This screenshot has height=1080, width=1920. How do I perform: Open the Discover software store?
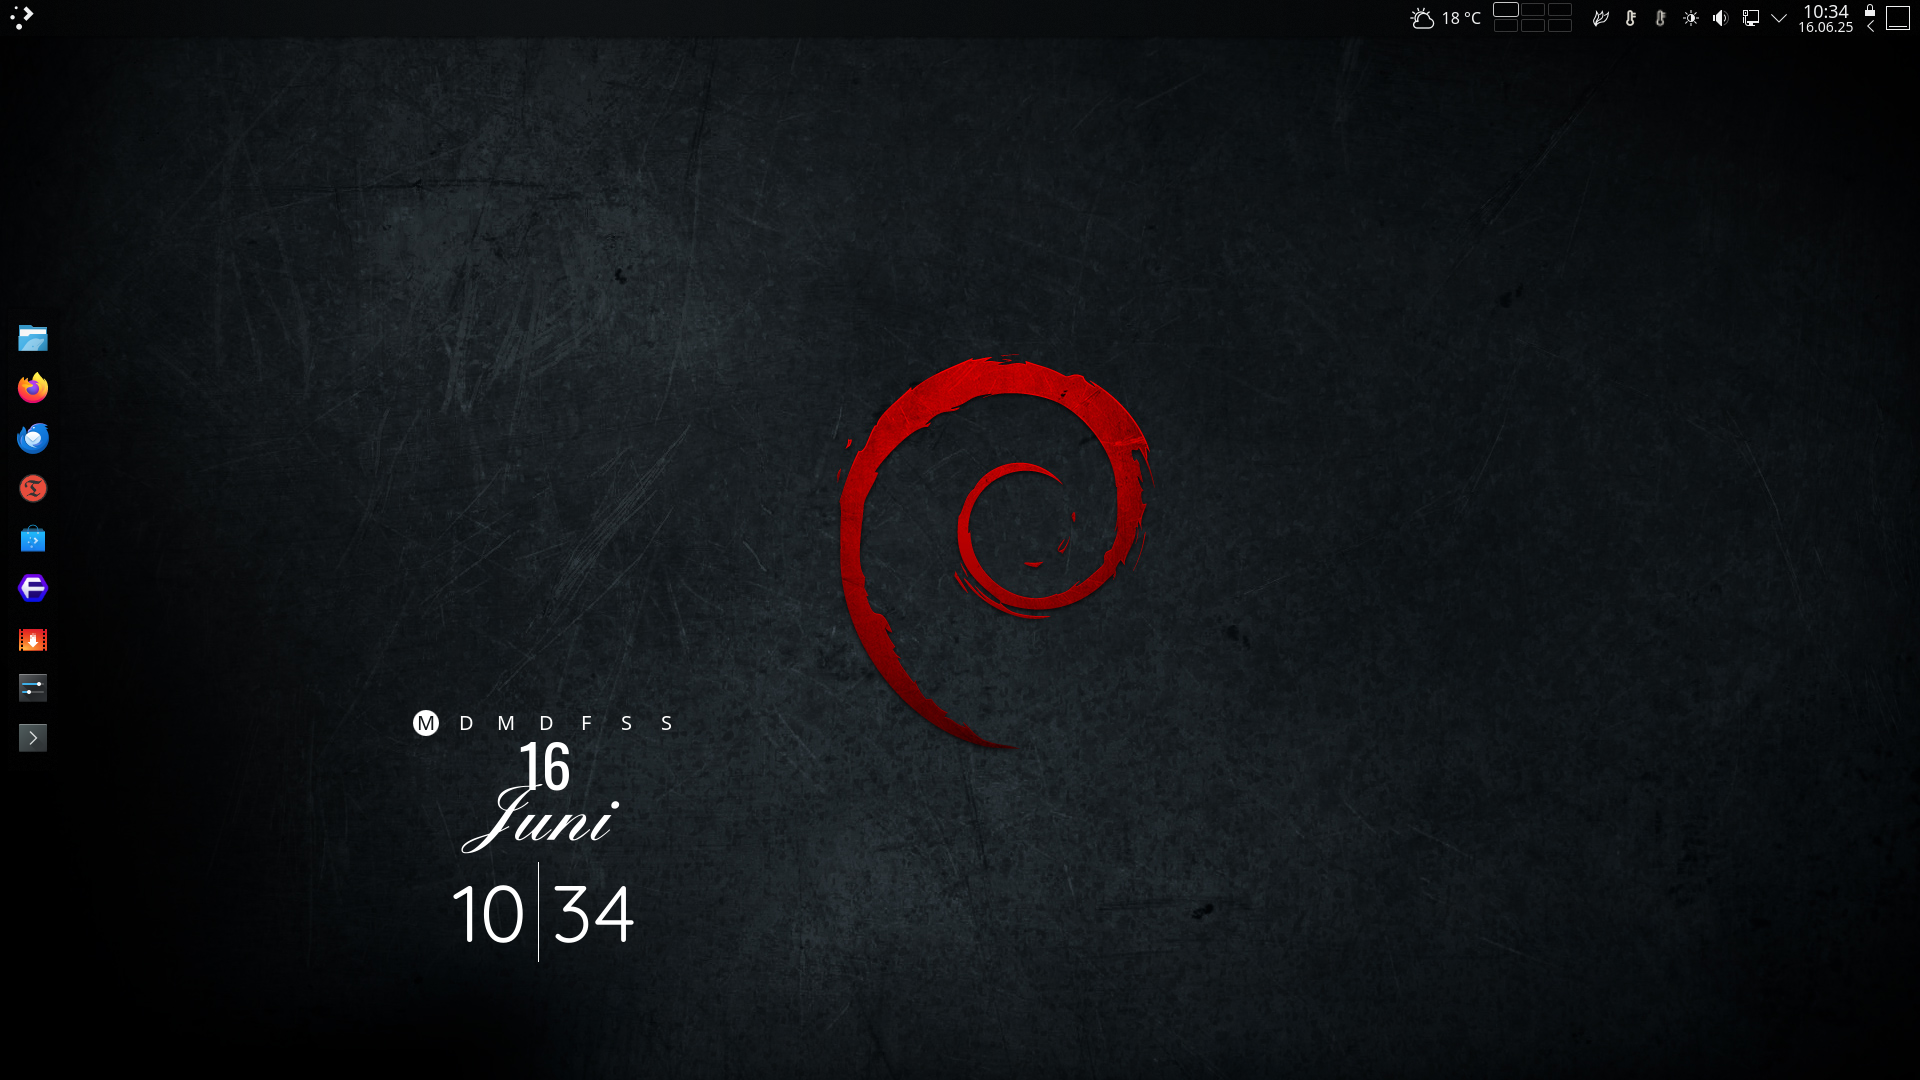(33, 539)
